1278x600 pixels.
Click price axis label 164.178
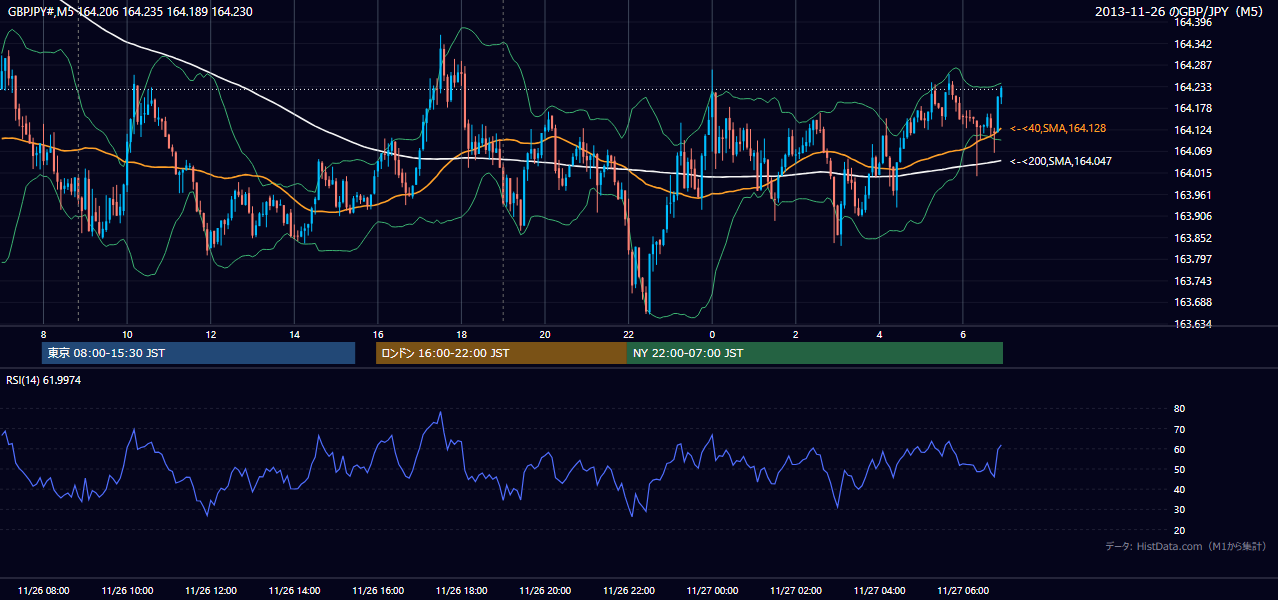coord(1192,108)
